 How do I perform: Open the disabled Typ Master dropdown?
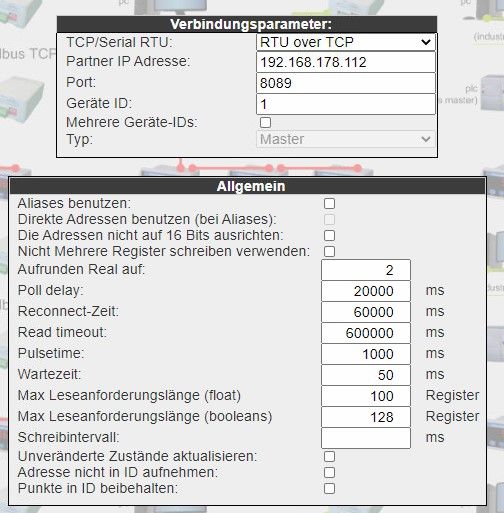[x=346, y=139]
